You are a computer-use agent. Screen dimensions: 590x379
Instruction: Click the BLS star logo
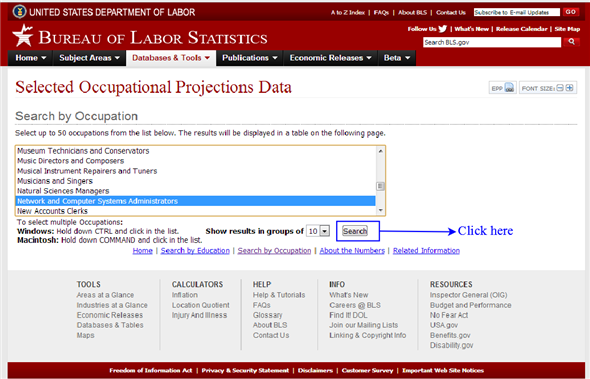coord(23,36)
